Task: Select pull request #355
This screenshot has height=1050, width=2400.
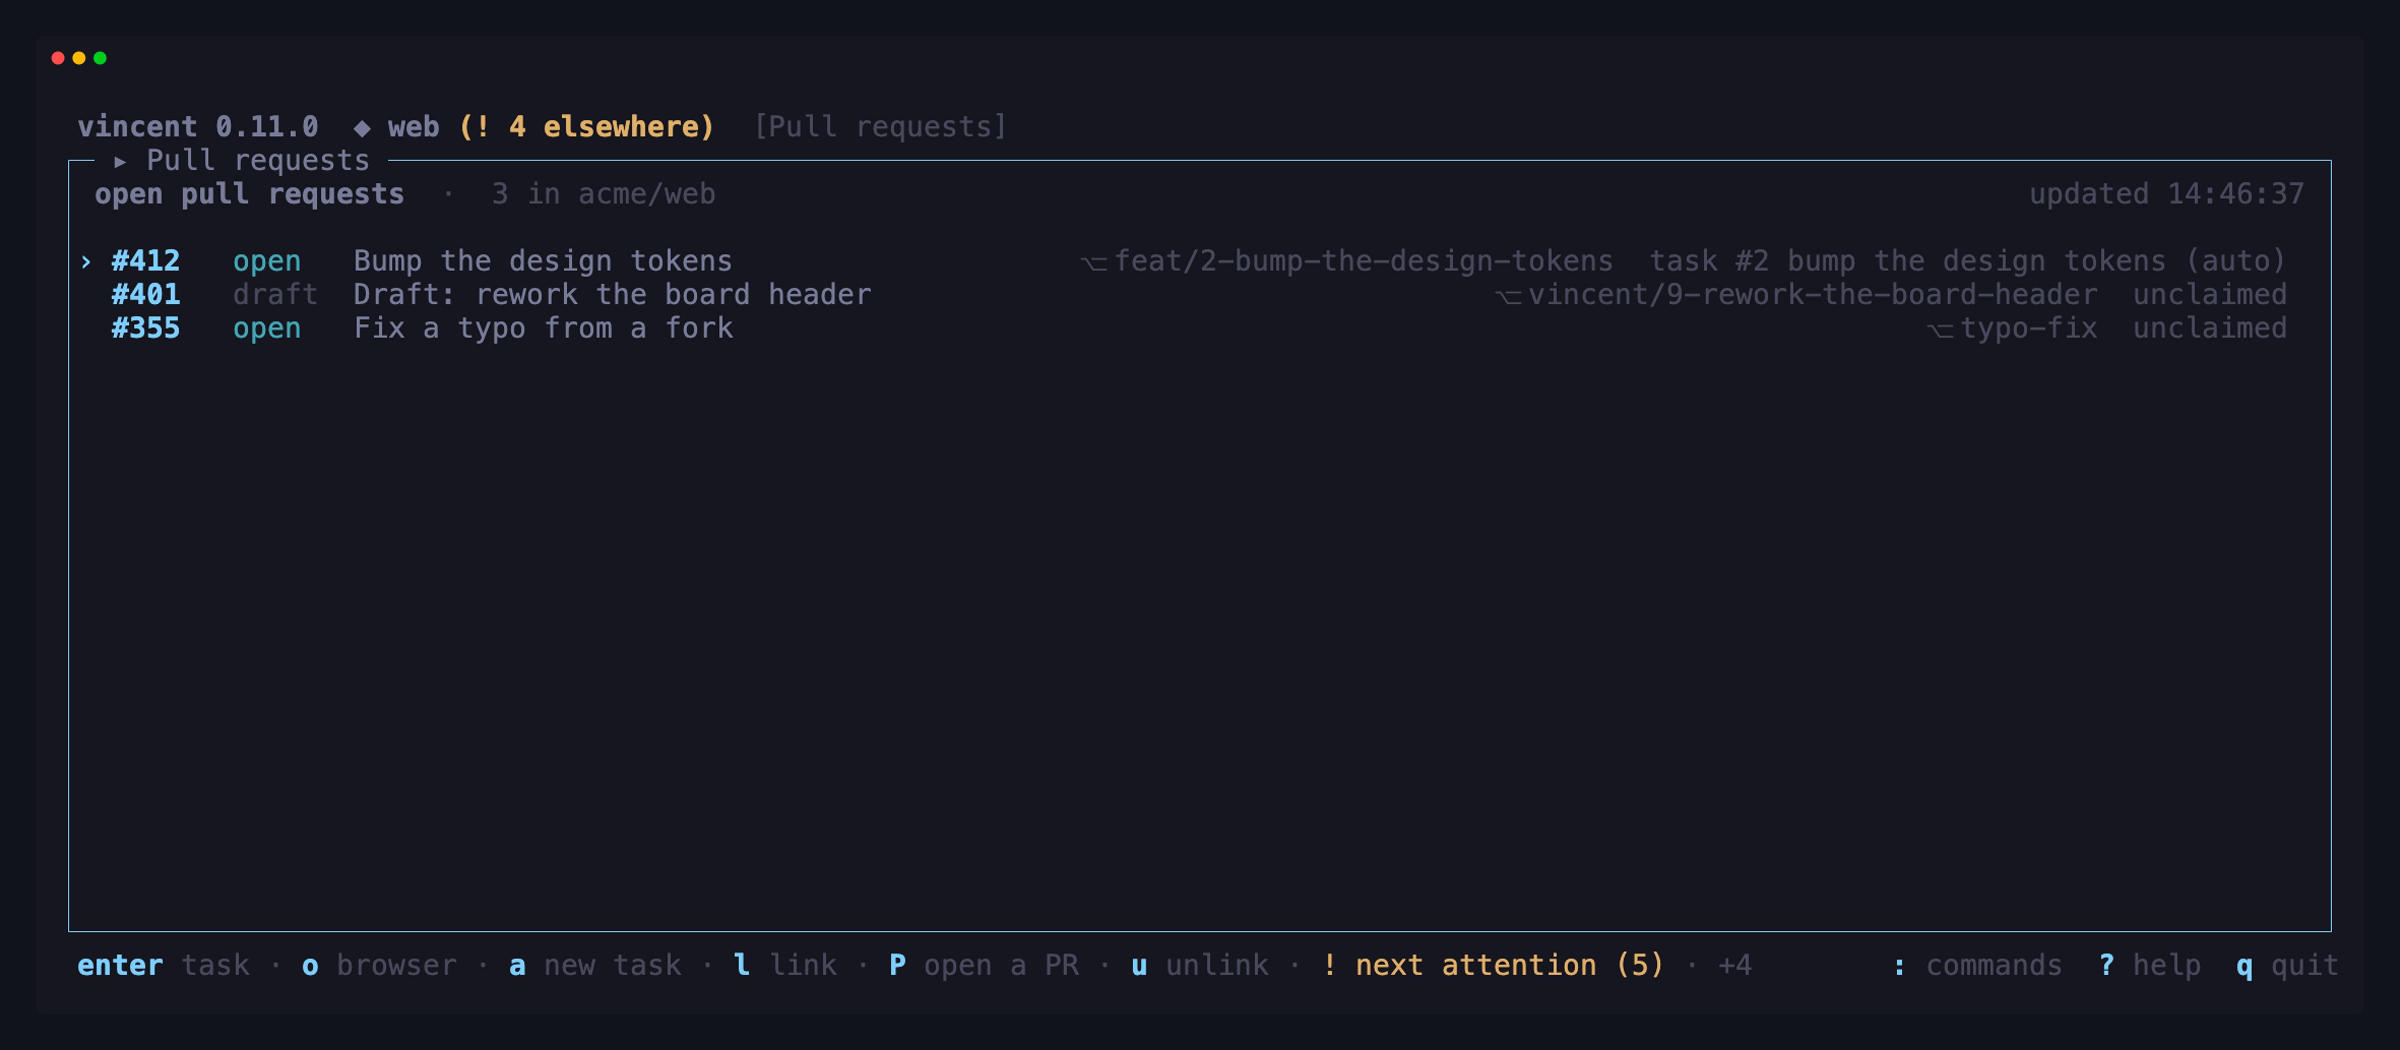Action: point(1199,329)
